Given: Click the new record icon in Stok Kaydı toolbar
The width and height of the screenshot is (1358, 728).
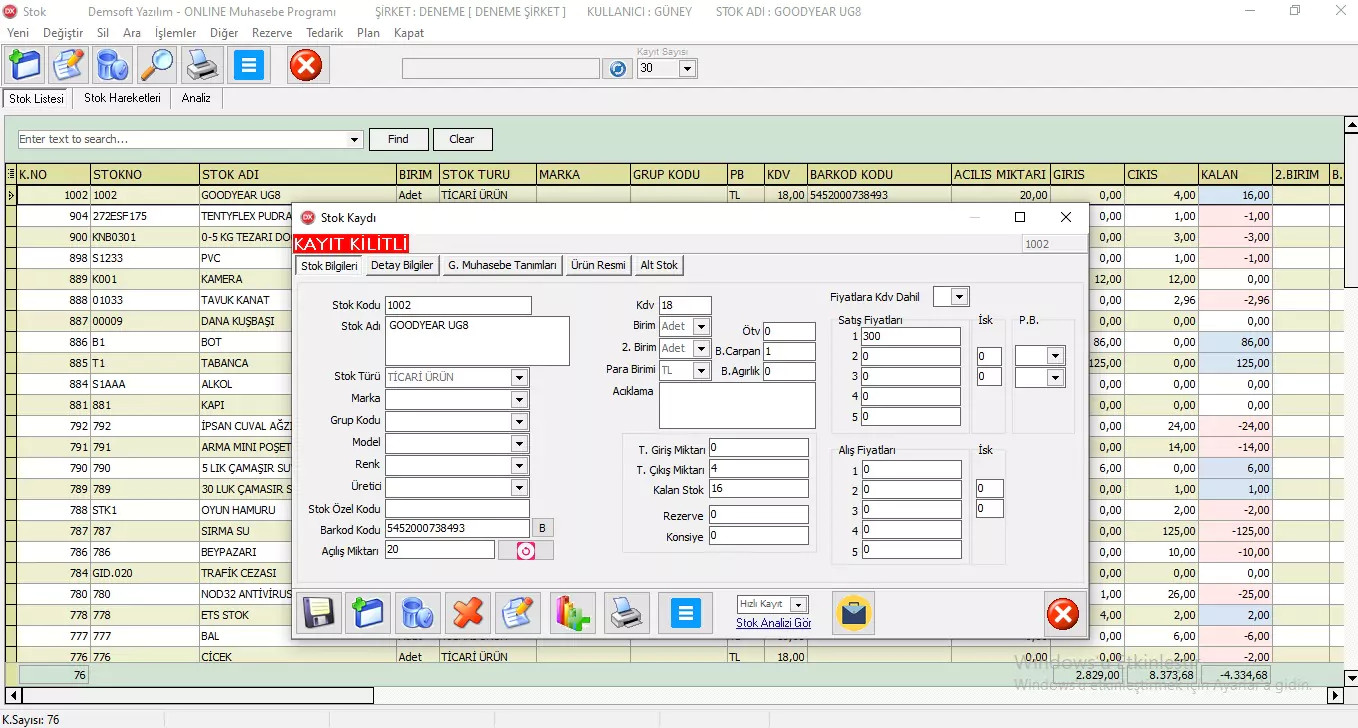Looking at the screenshot, I should pyautogui.click(x=367, y=613).
